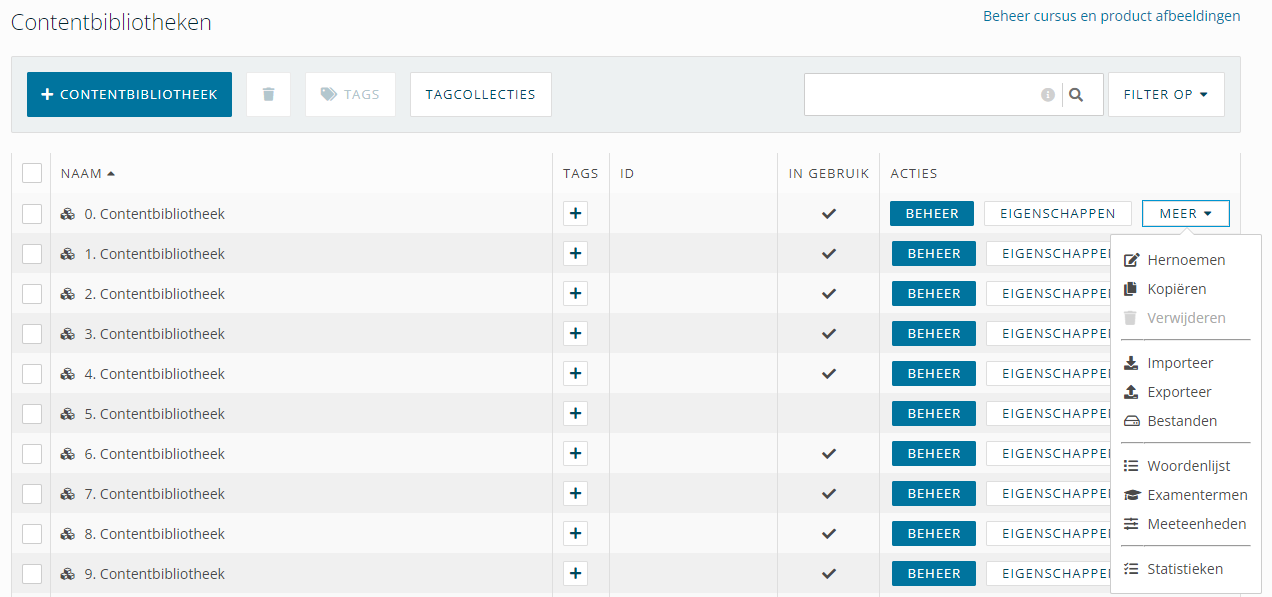Click plus tag icon for 9. Contentbibliotheek
The image size is (1272, 597).
575,574
